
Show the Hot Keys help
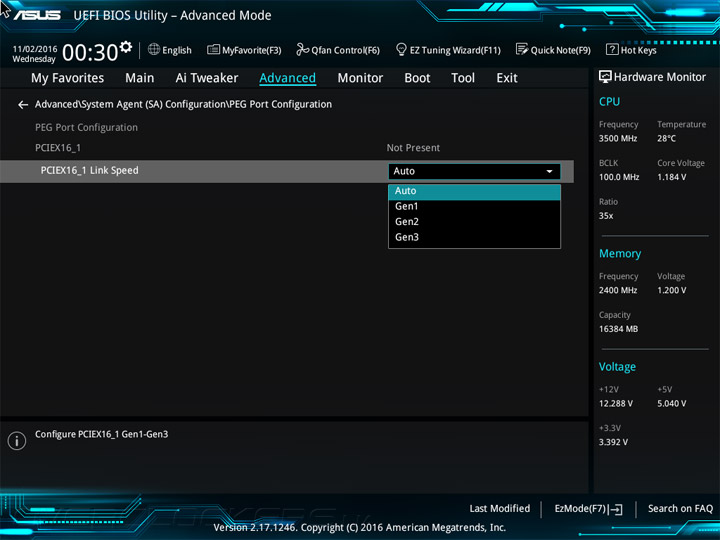pos(631,50)
